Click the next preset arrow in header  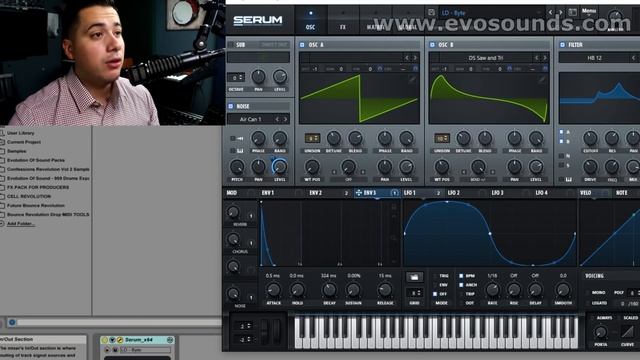(560, 13)
